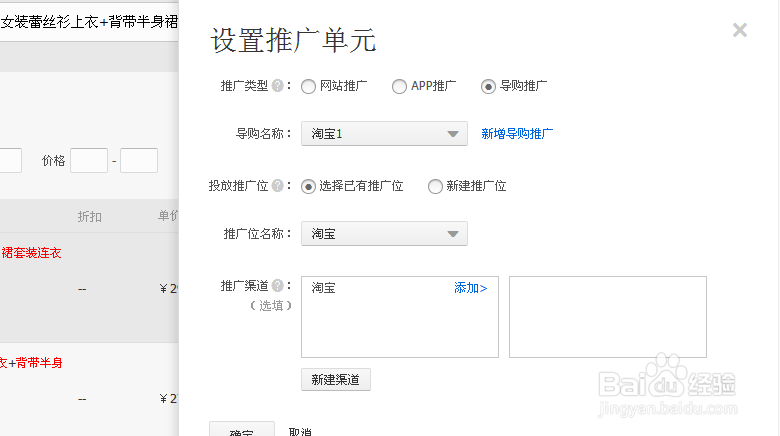Click the 新增导购推广 link
The height and width of the screenshot is (436, 780).
click(517, 134)
